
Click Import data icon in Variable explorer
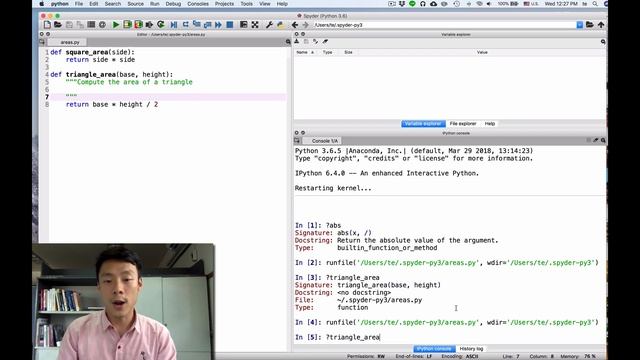pos(297,42)
